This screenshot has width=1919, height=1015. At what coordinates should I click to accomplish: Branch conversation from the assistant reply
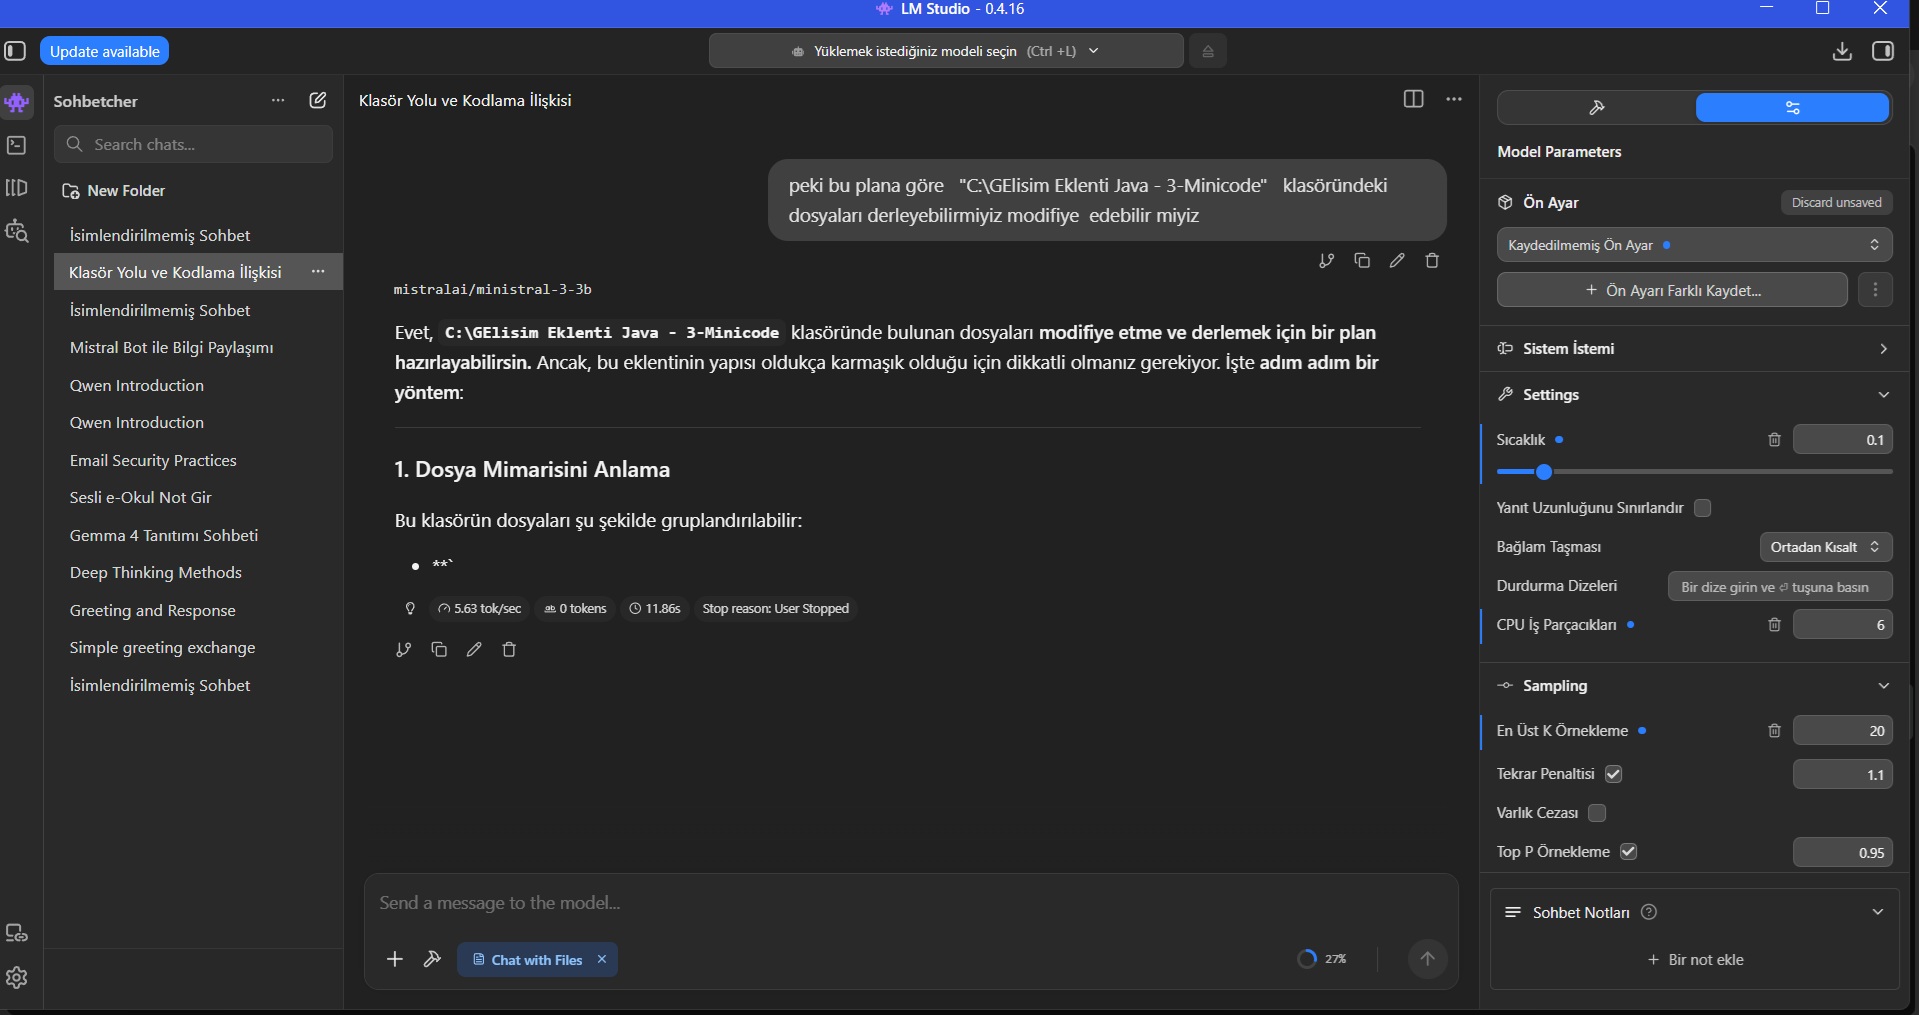tap(403, 650)
